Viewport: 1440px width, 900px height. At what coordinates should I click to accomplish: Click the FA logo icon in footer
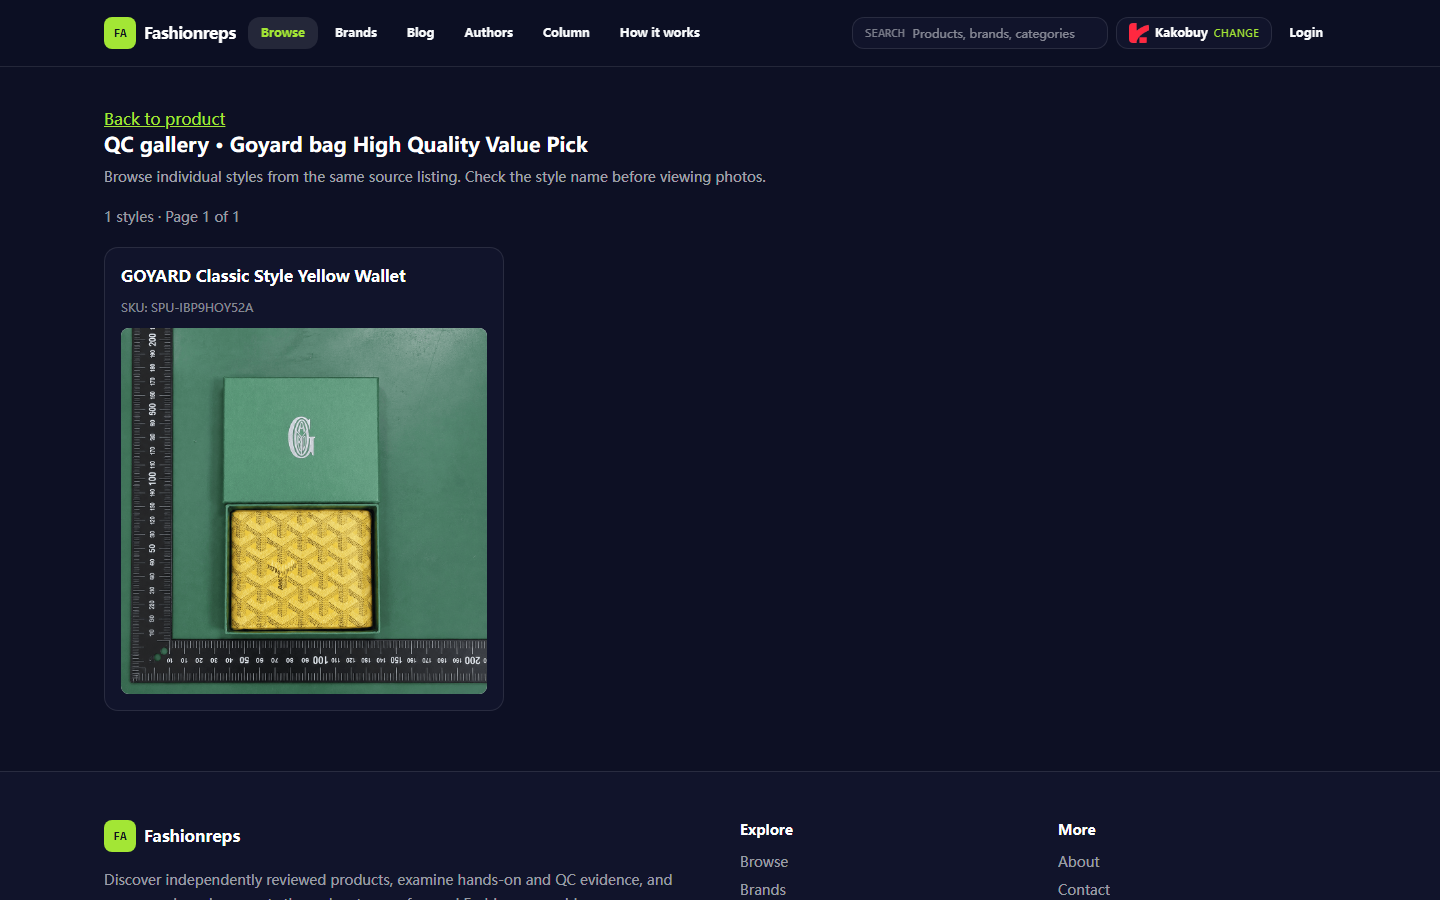120,836
